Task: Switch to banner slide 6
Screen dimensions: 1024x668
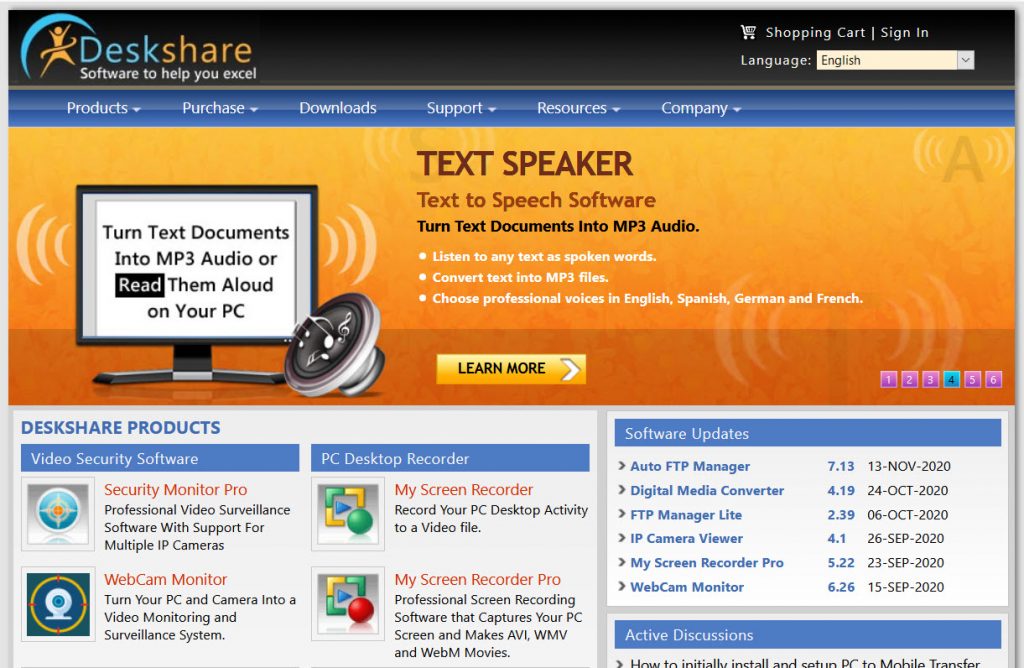Action: click(993, 379)
